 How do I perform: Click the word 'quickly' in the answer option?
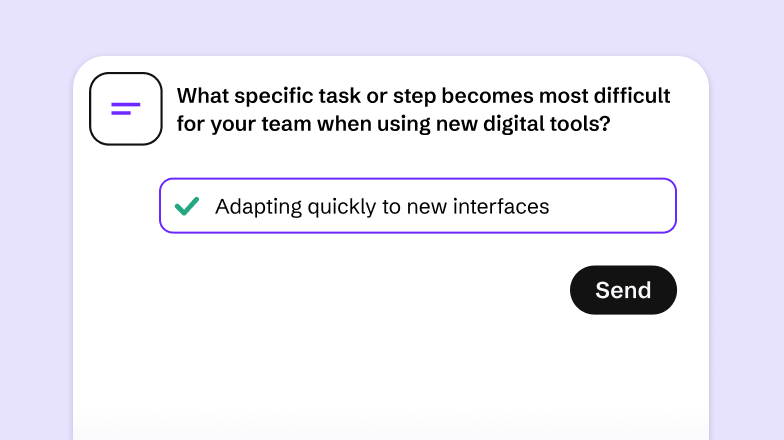(344, 207)
